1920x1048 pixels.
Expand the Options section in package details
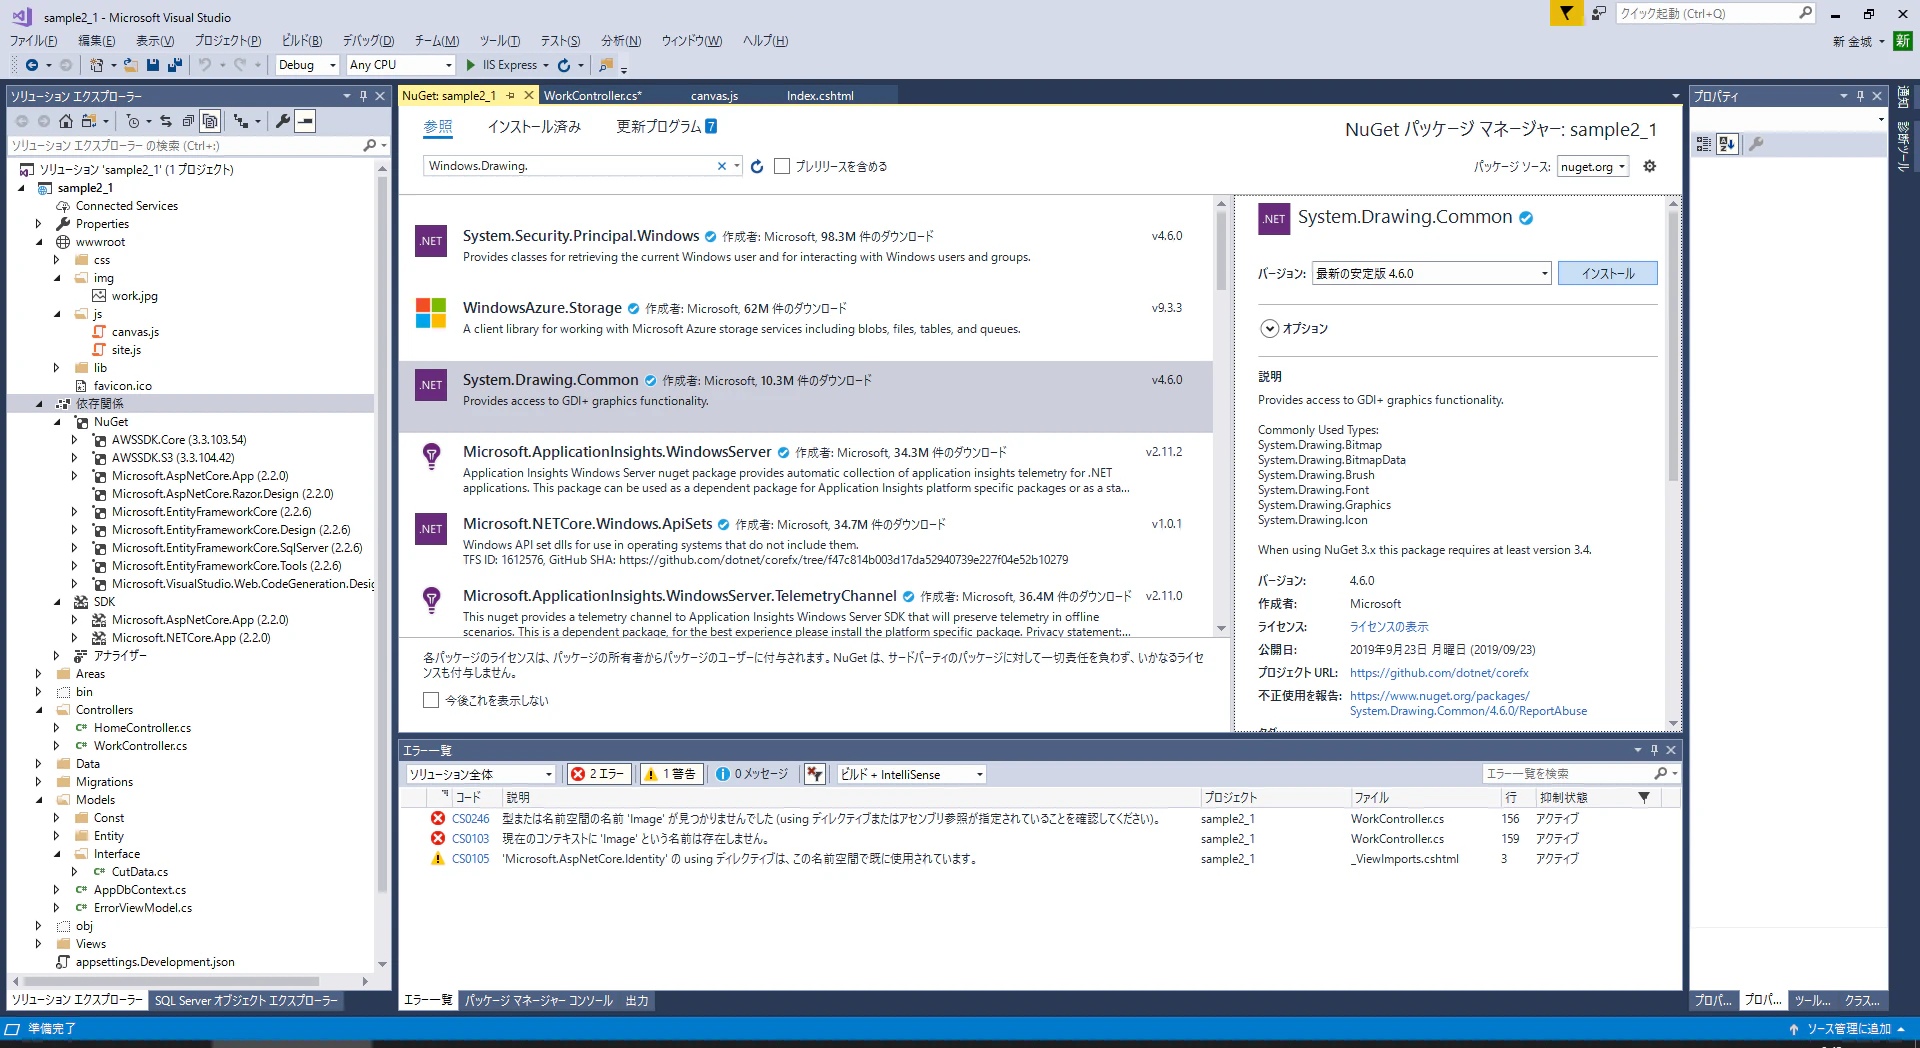click(x=1269, y=328)
